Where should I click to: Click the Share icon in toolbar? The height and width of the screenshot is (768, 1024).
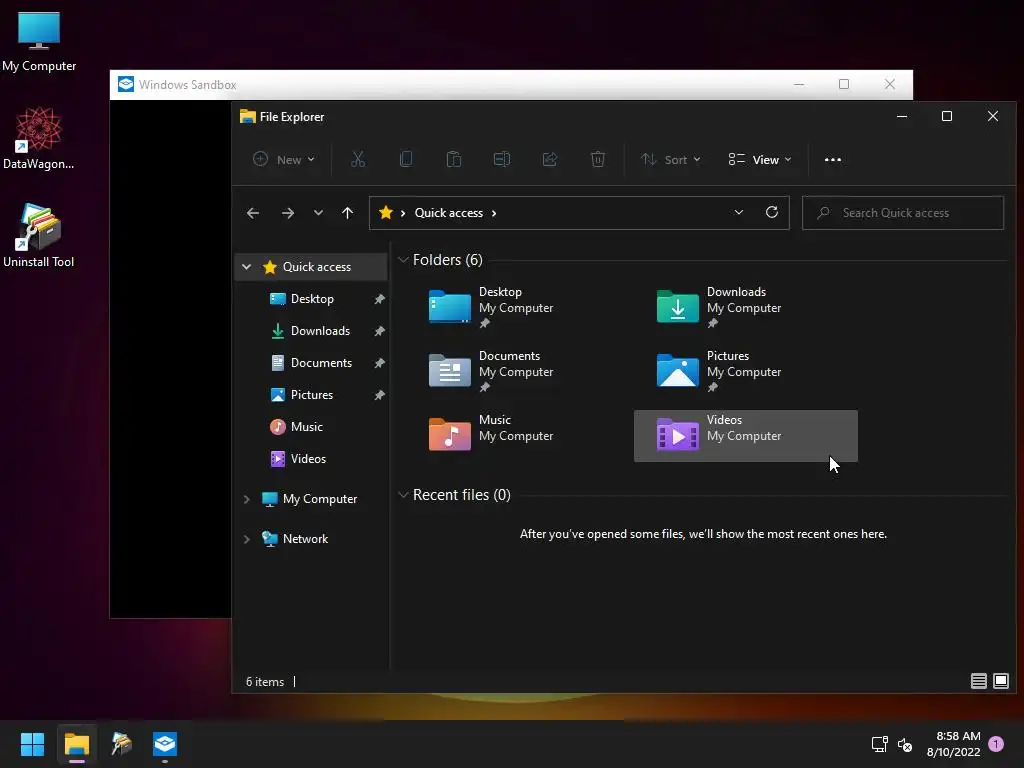point(550,159)
